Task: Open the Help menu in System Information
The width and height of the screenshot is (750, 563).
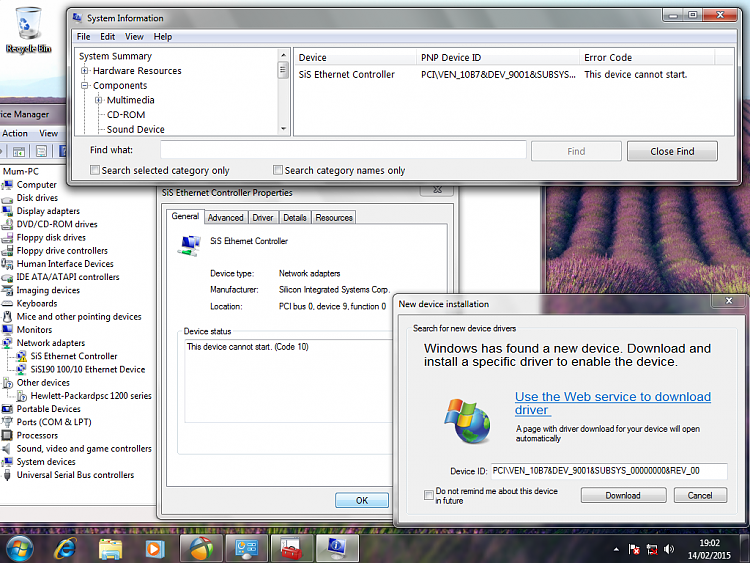Action: point(163,37)
